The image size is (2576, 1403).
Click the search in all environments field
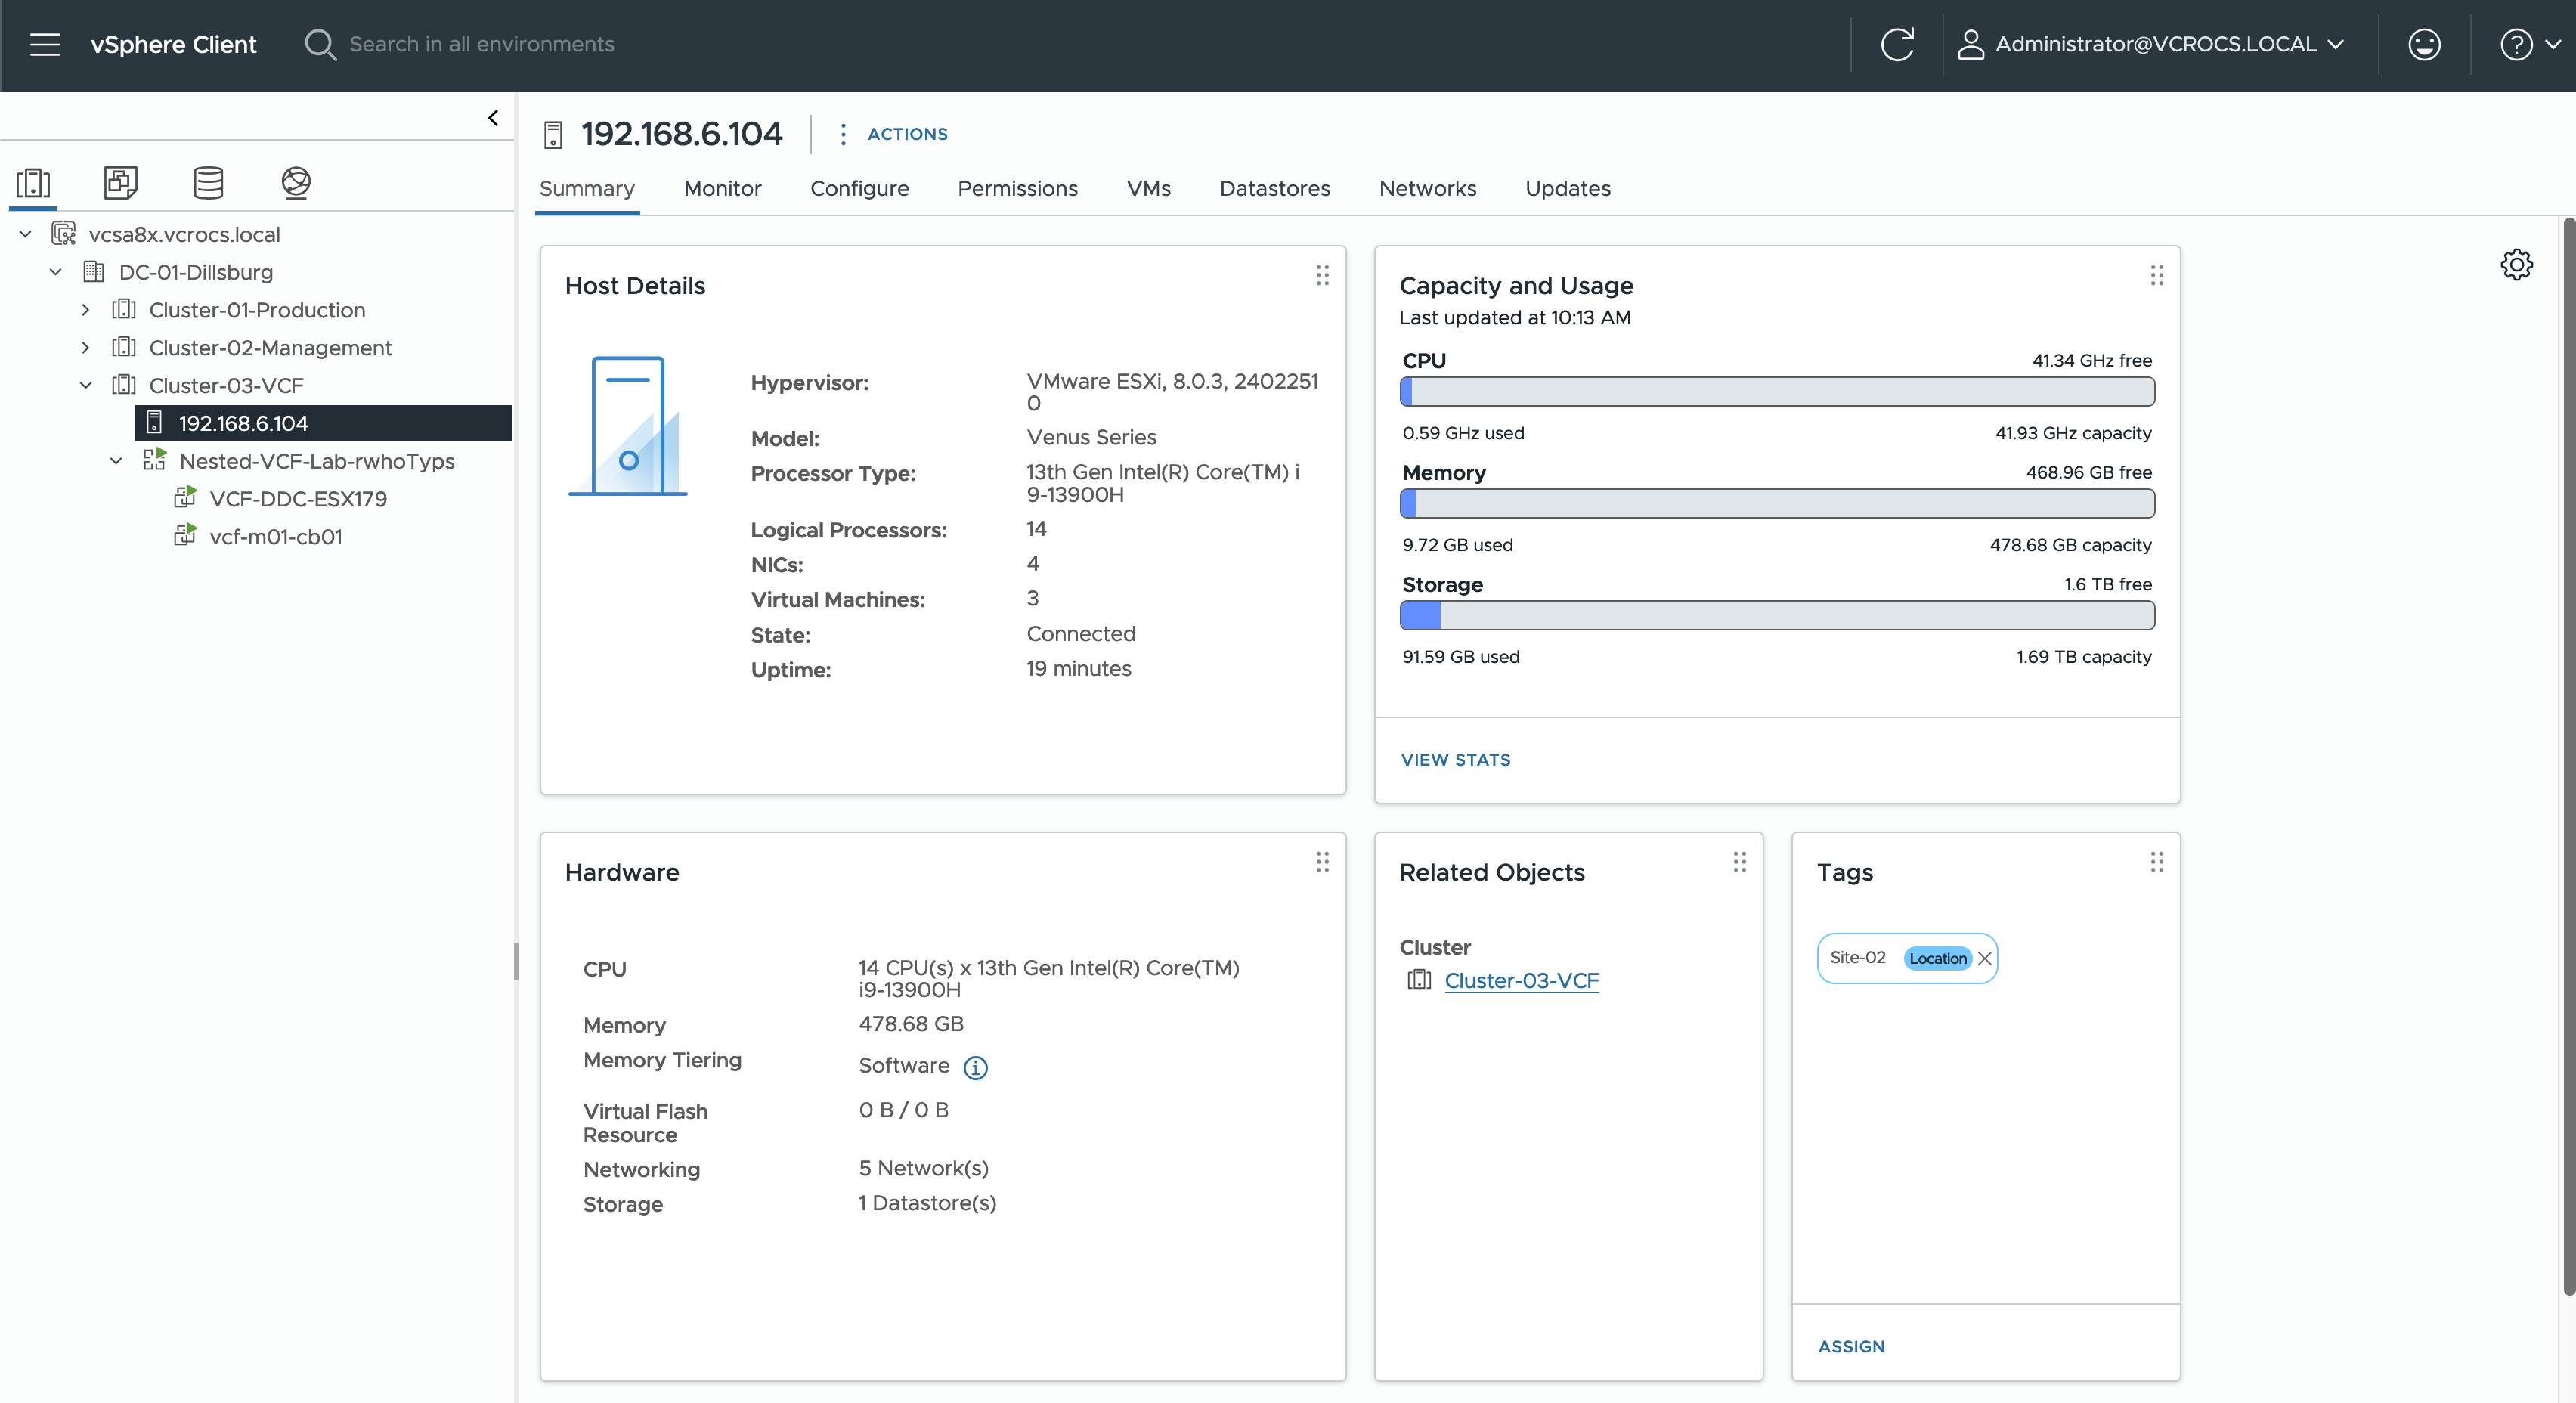[x=482, y=44]
